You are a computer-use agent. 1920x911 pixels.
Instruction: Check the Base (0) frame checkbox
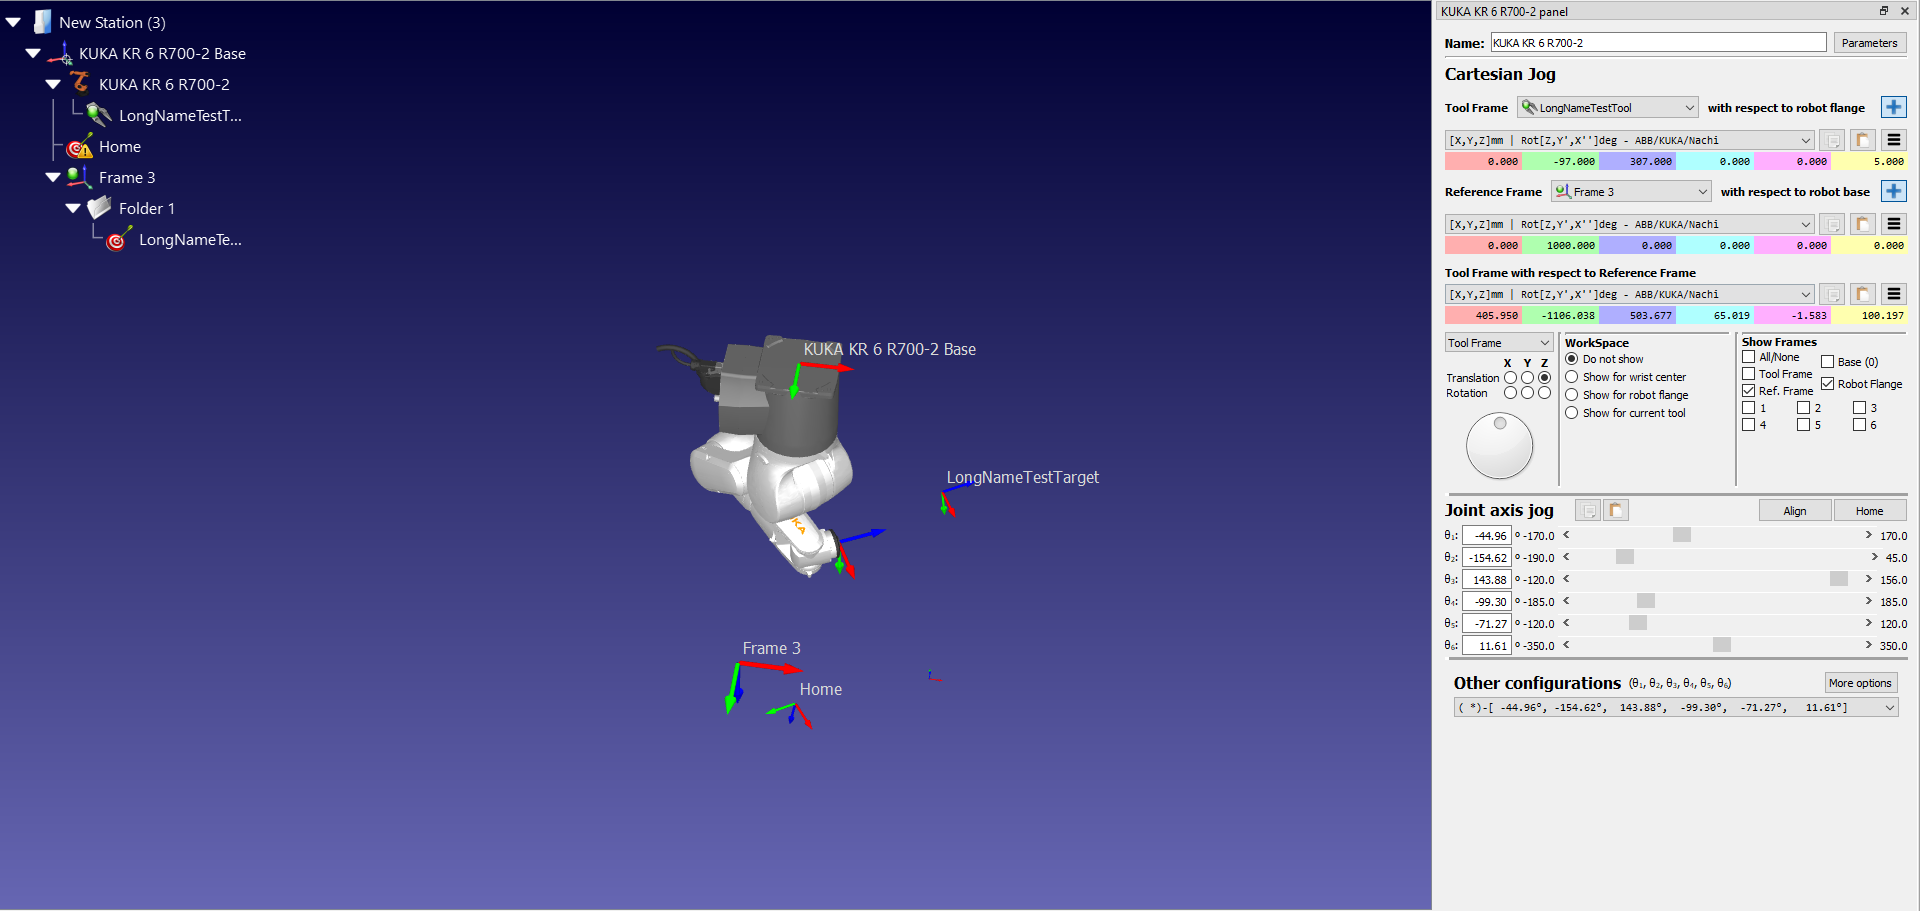[1827, 362]
